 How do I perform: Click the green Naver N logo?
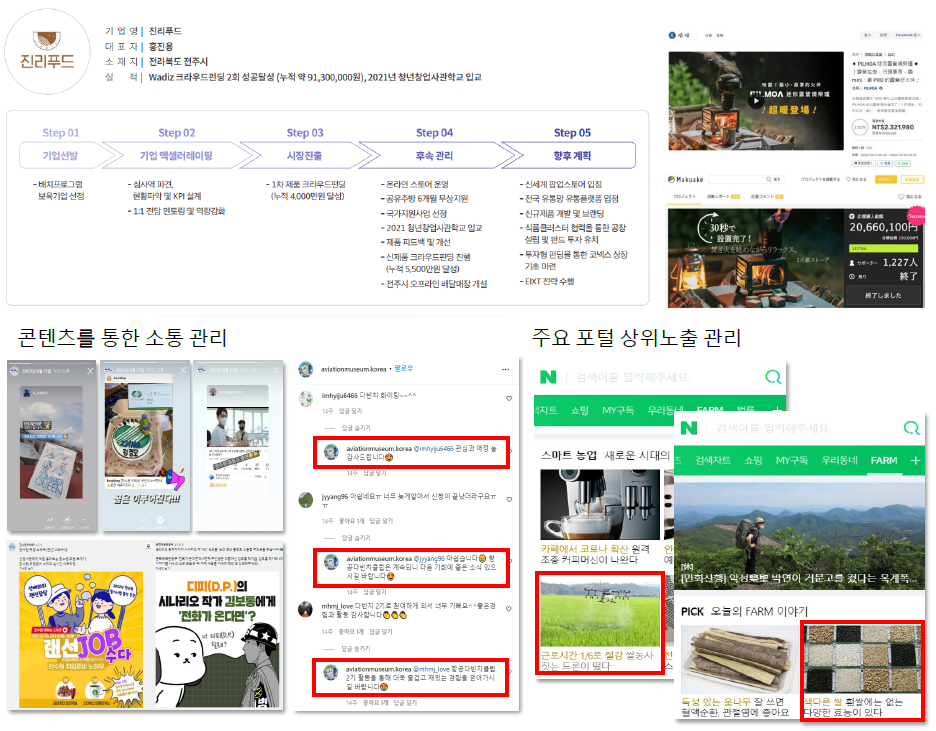[x=688, y=428]
